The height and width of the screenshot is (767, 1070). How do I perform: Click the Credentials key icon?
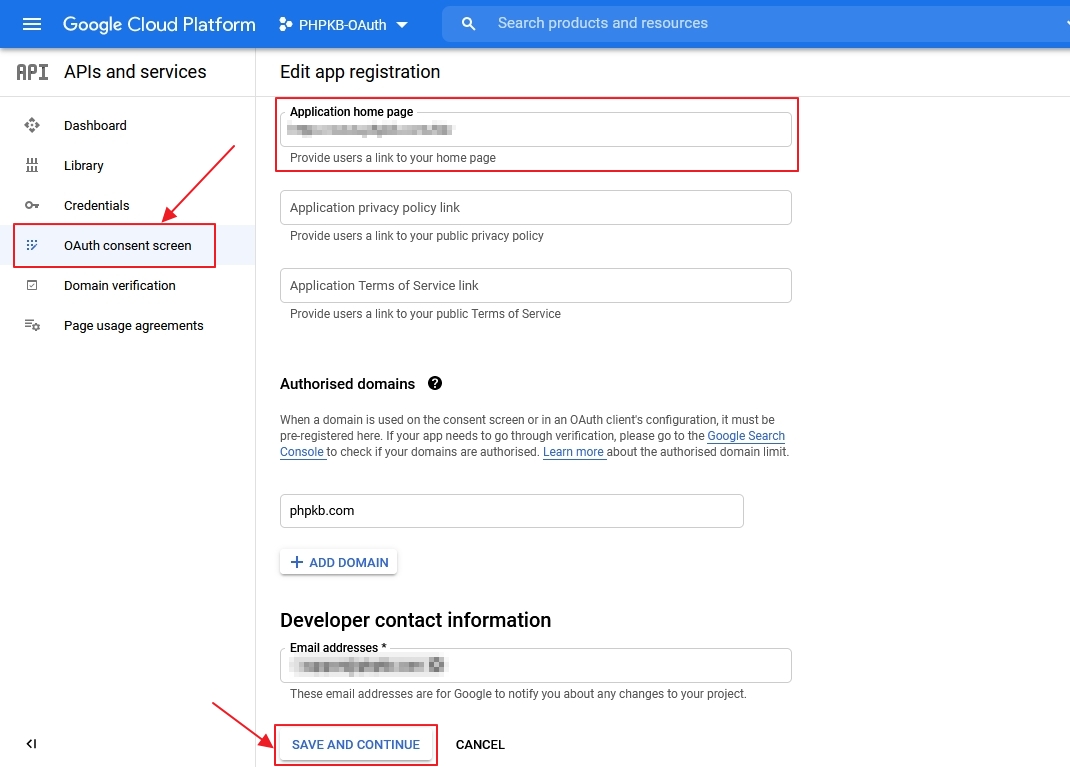[31, 205]
